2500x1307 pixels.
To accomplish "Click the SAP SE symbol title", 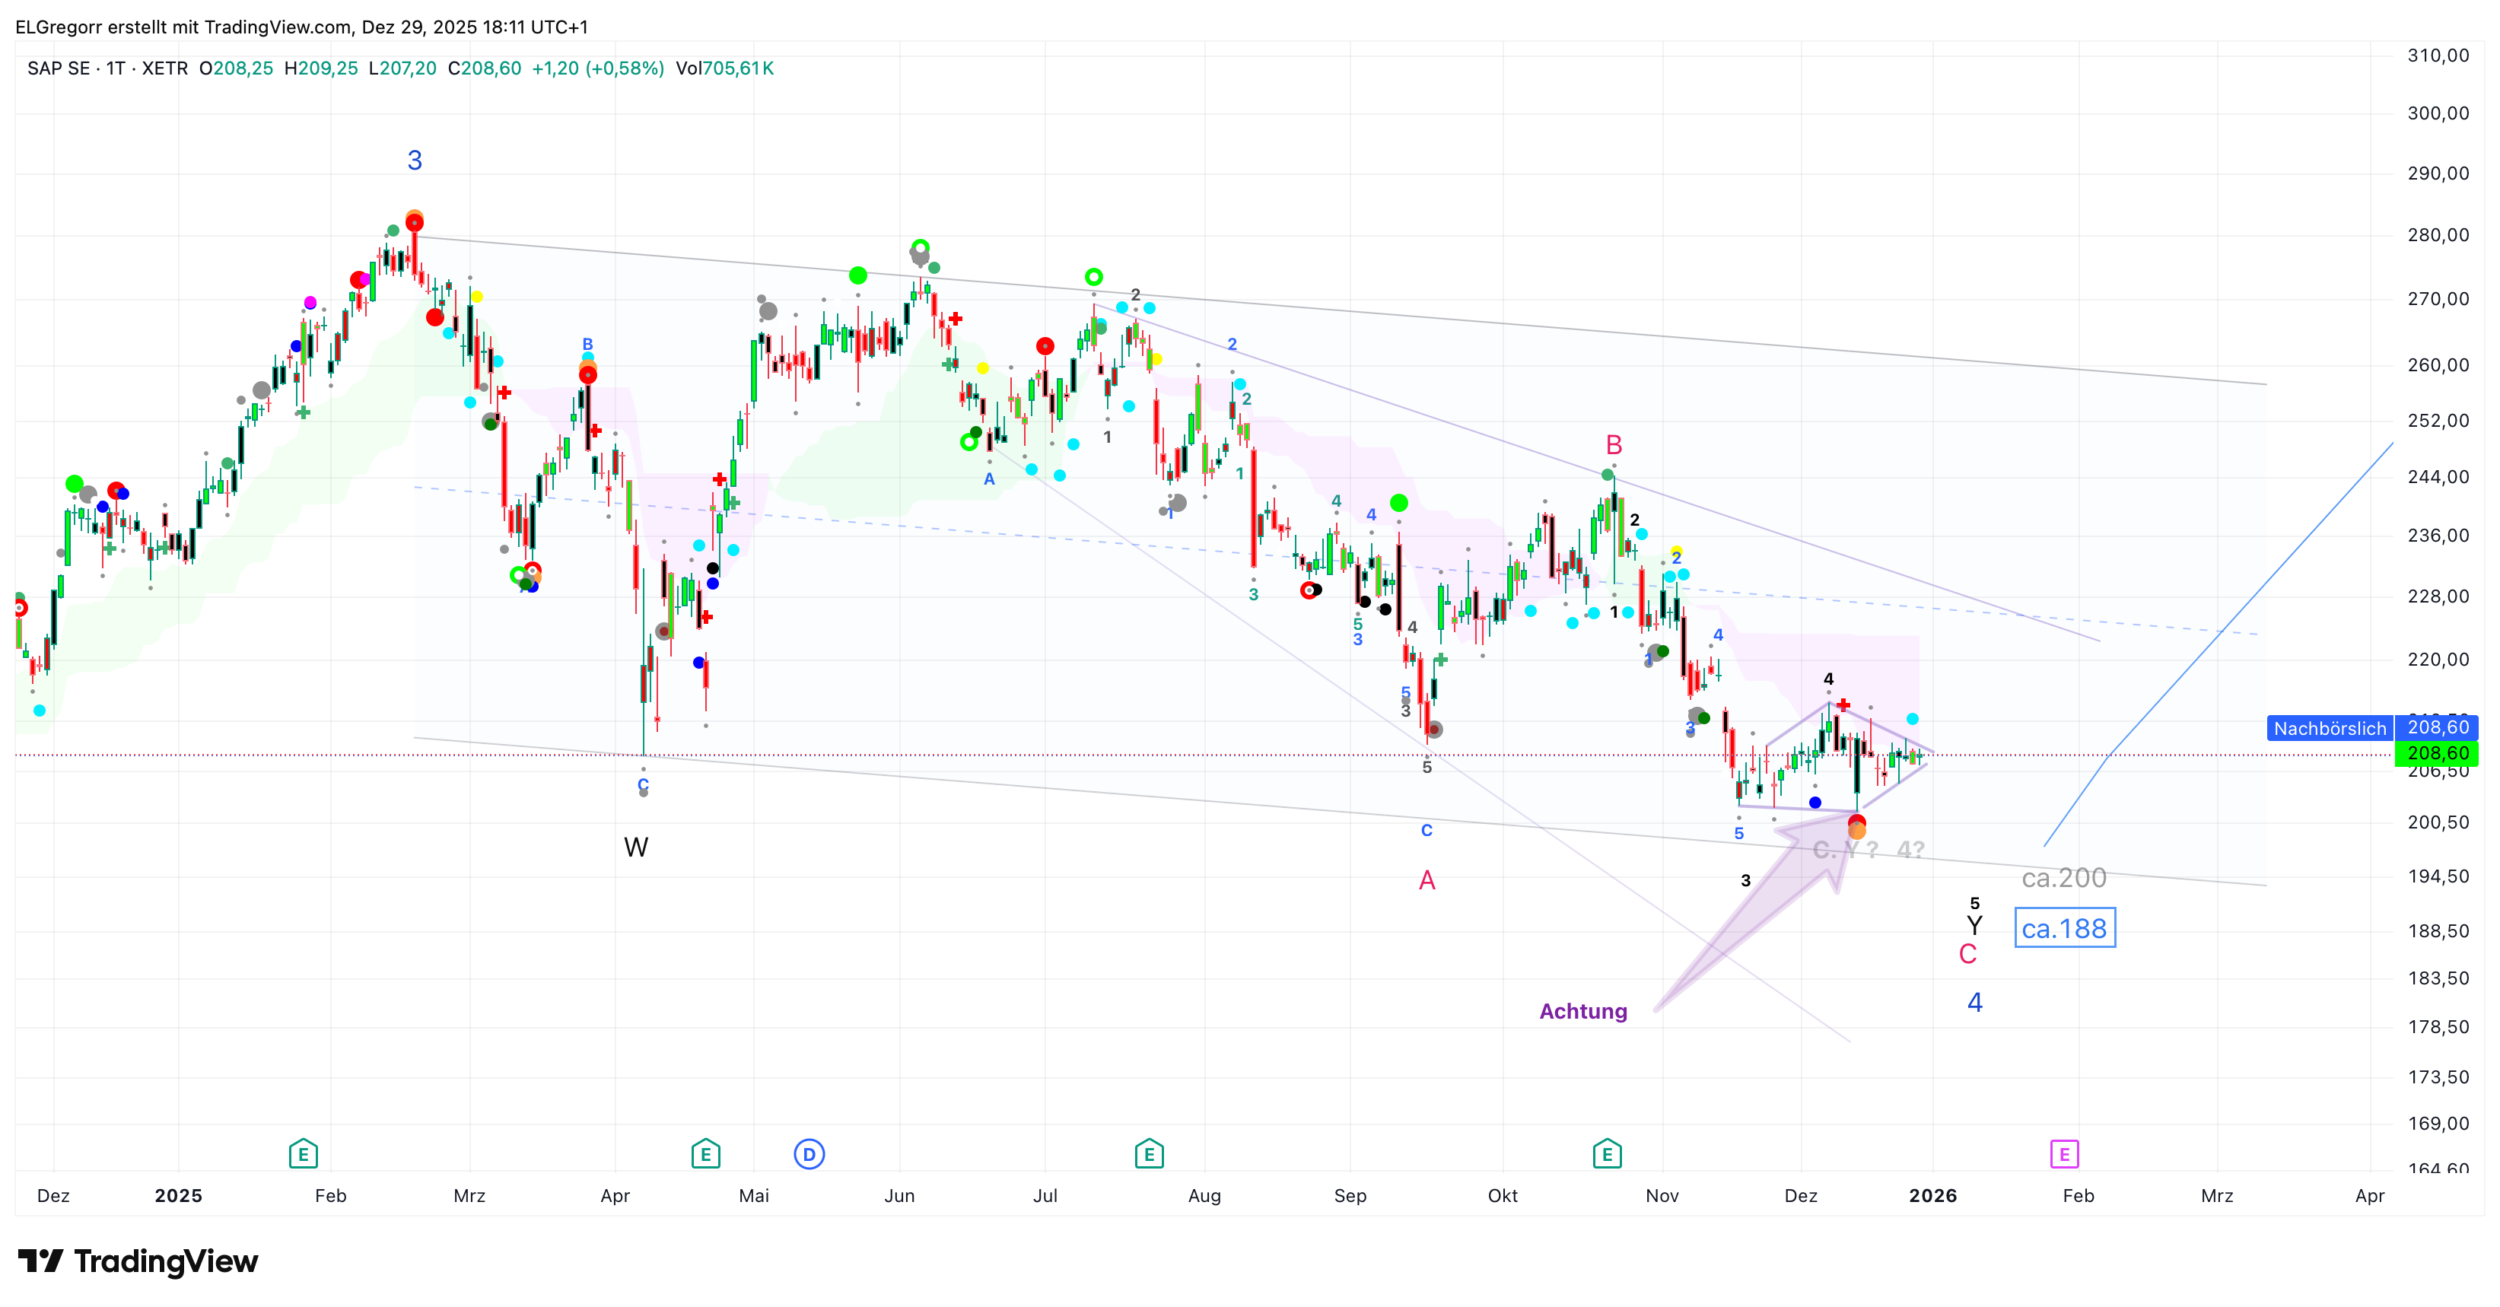I will pyautogui.click(x=58, y=69).
